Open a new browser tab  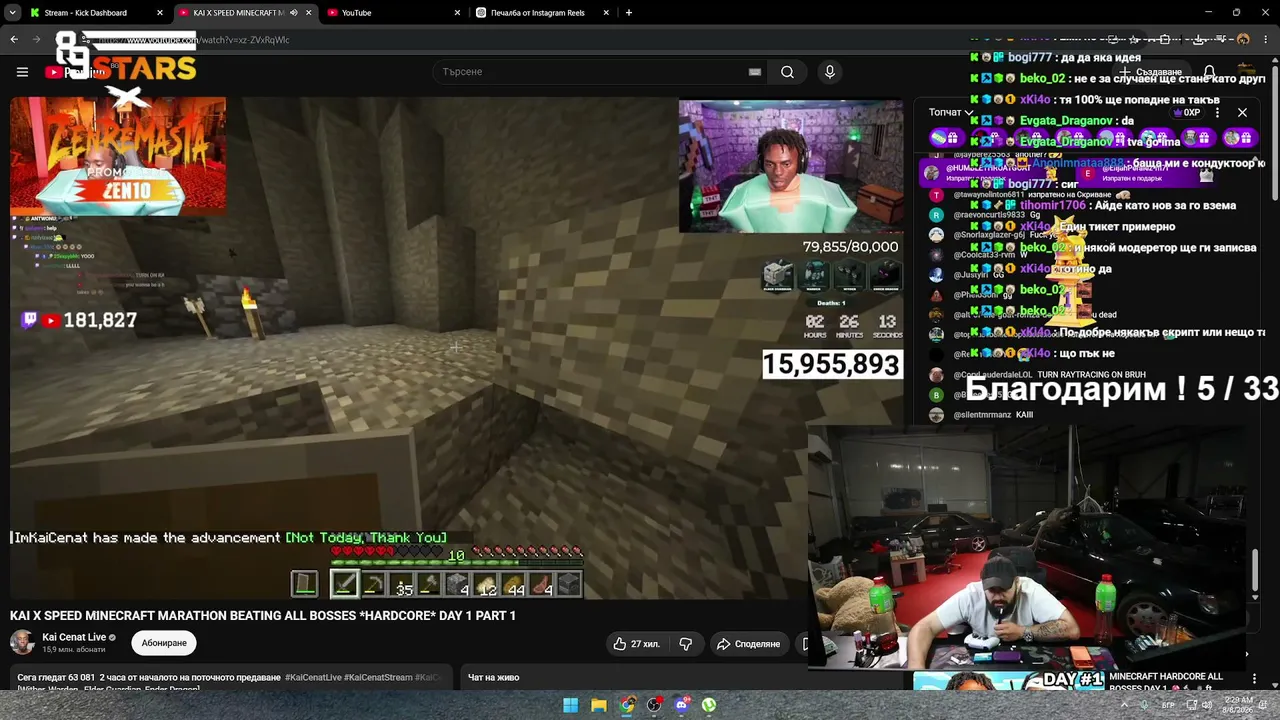pos(629,13)
